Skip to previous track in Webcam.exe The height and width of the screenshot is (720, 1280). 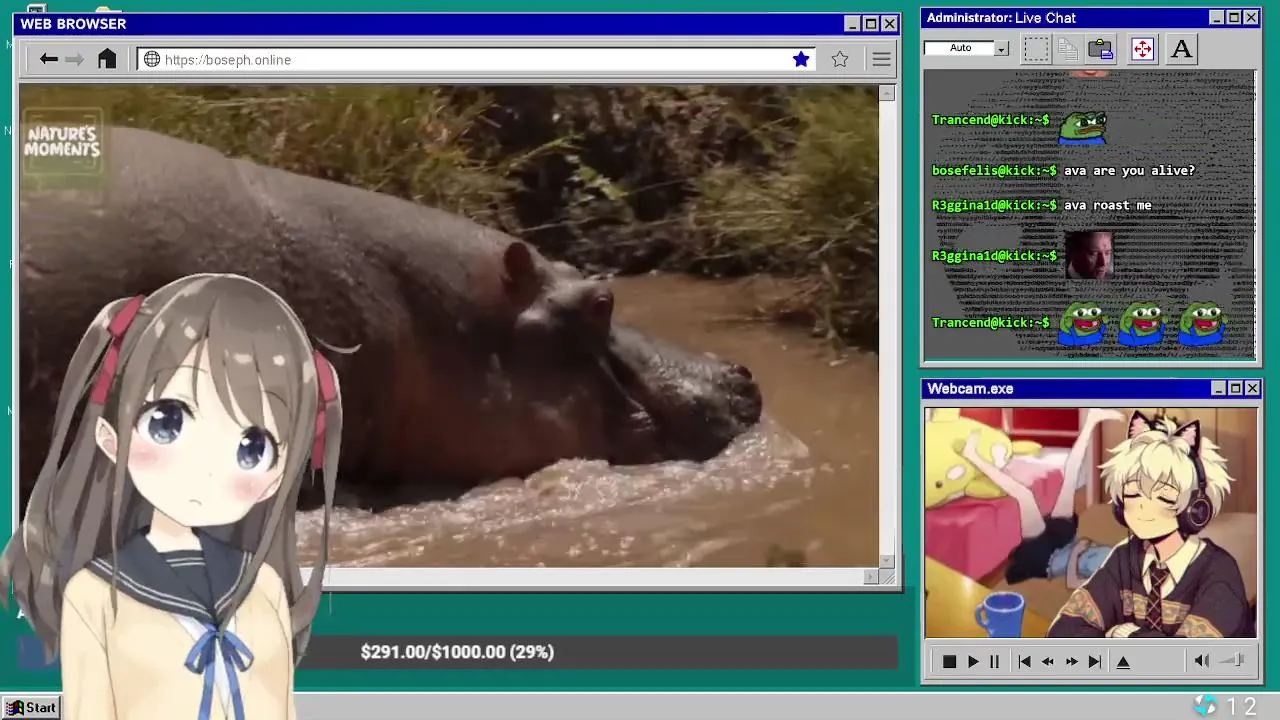tap(1024, 662)
